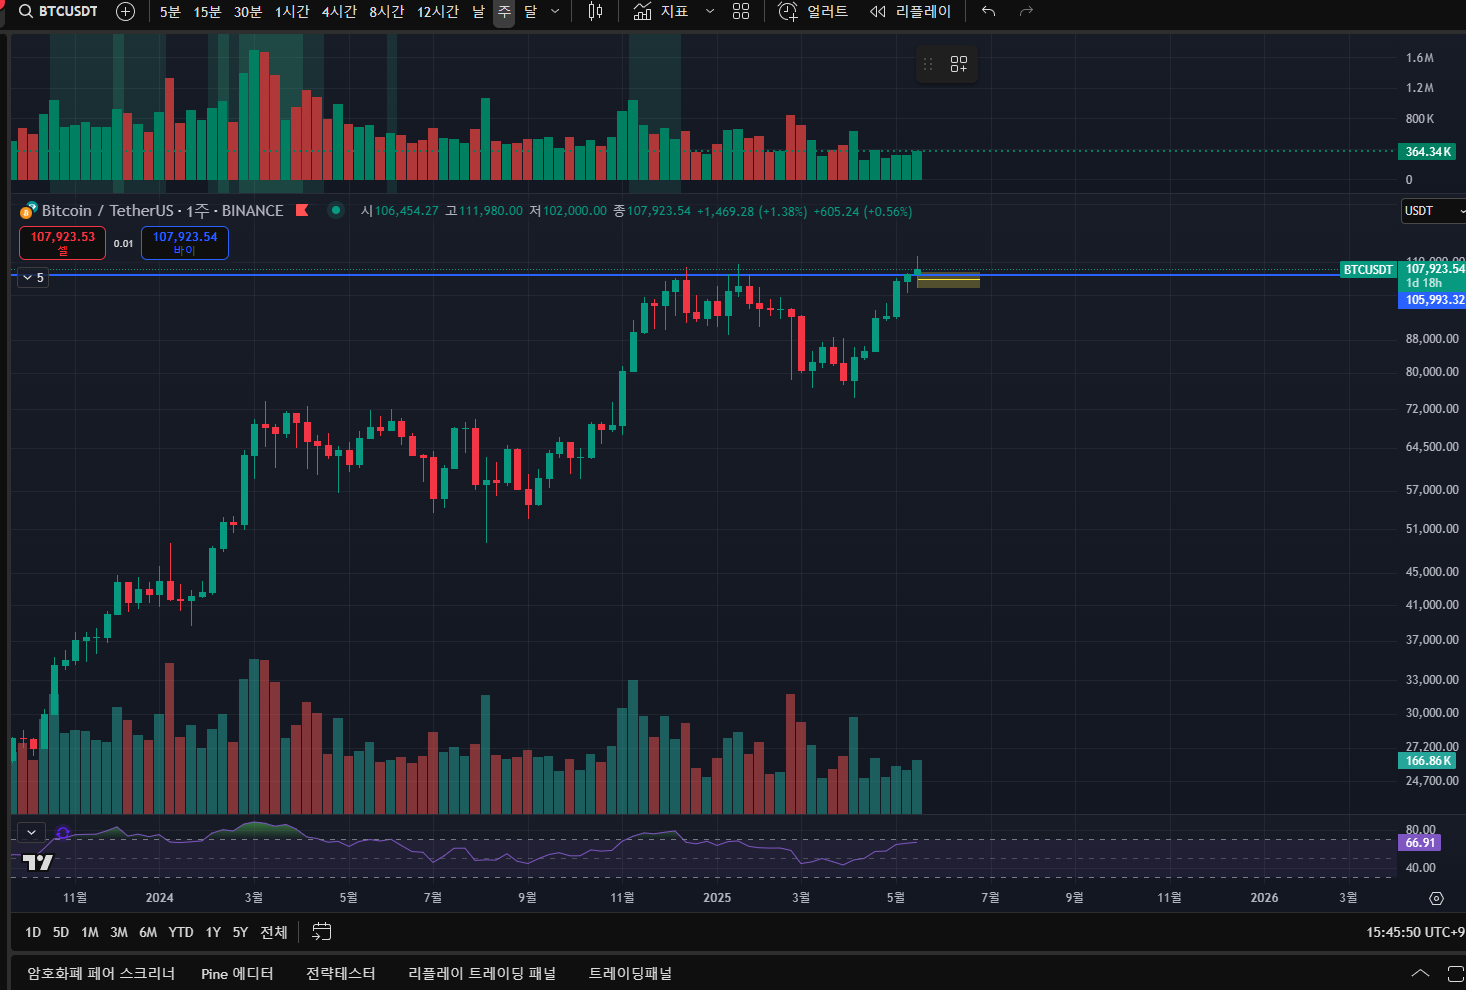Collapse the indicator legend showing 5
The width and height of the screenshot is (1466, 990).
click(x=33, y=277)
